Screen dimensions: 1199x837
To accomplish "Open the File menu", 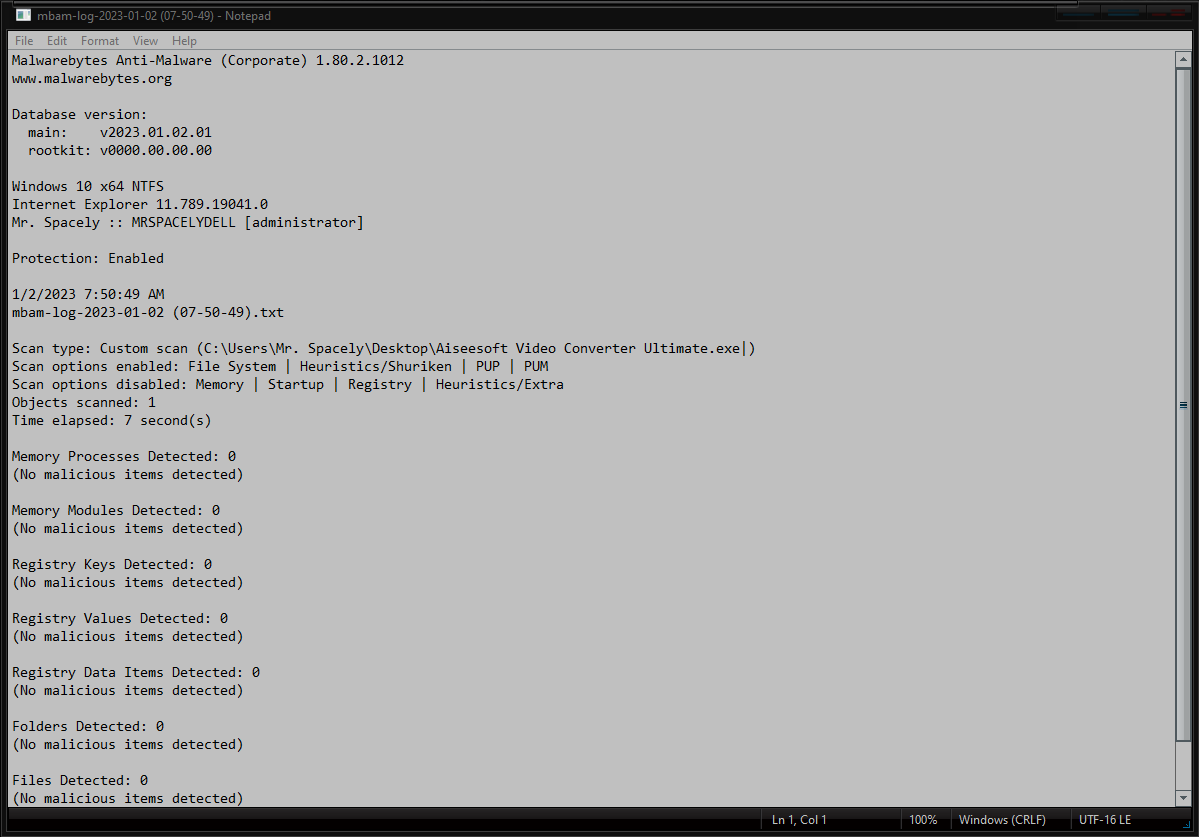I will click(x=24, y=41).
